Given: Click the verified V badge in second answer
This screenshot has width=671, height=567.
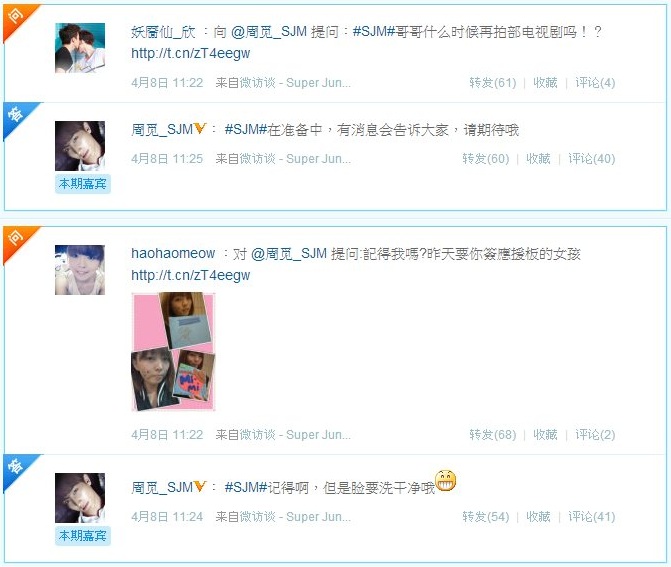Looking at the screenshot, I should 200,486.
